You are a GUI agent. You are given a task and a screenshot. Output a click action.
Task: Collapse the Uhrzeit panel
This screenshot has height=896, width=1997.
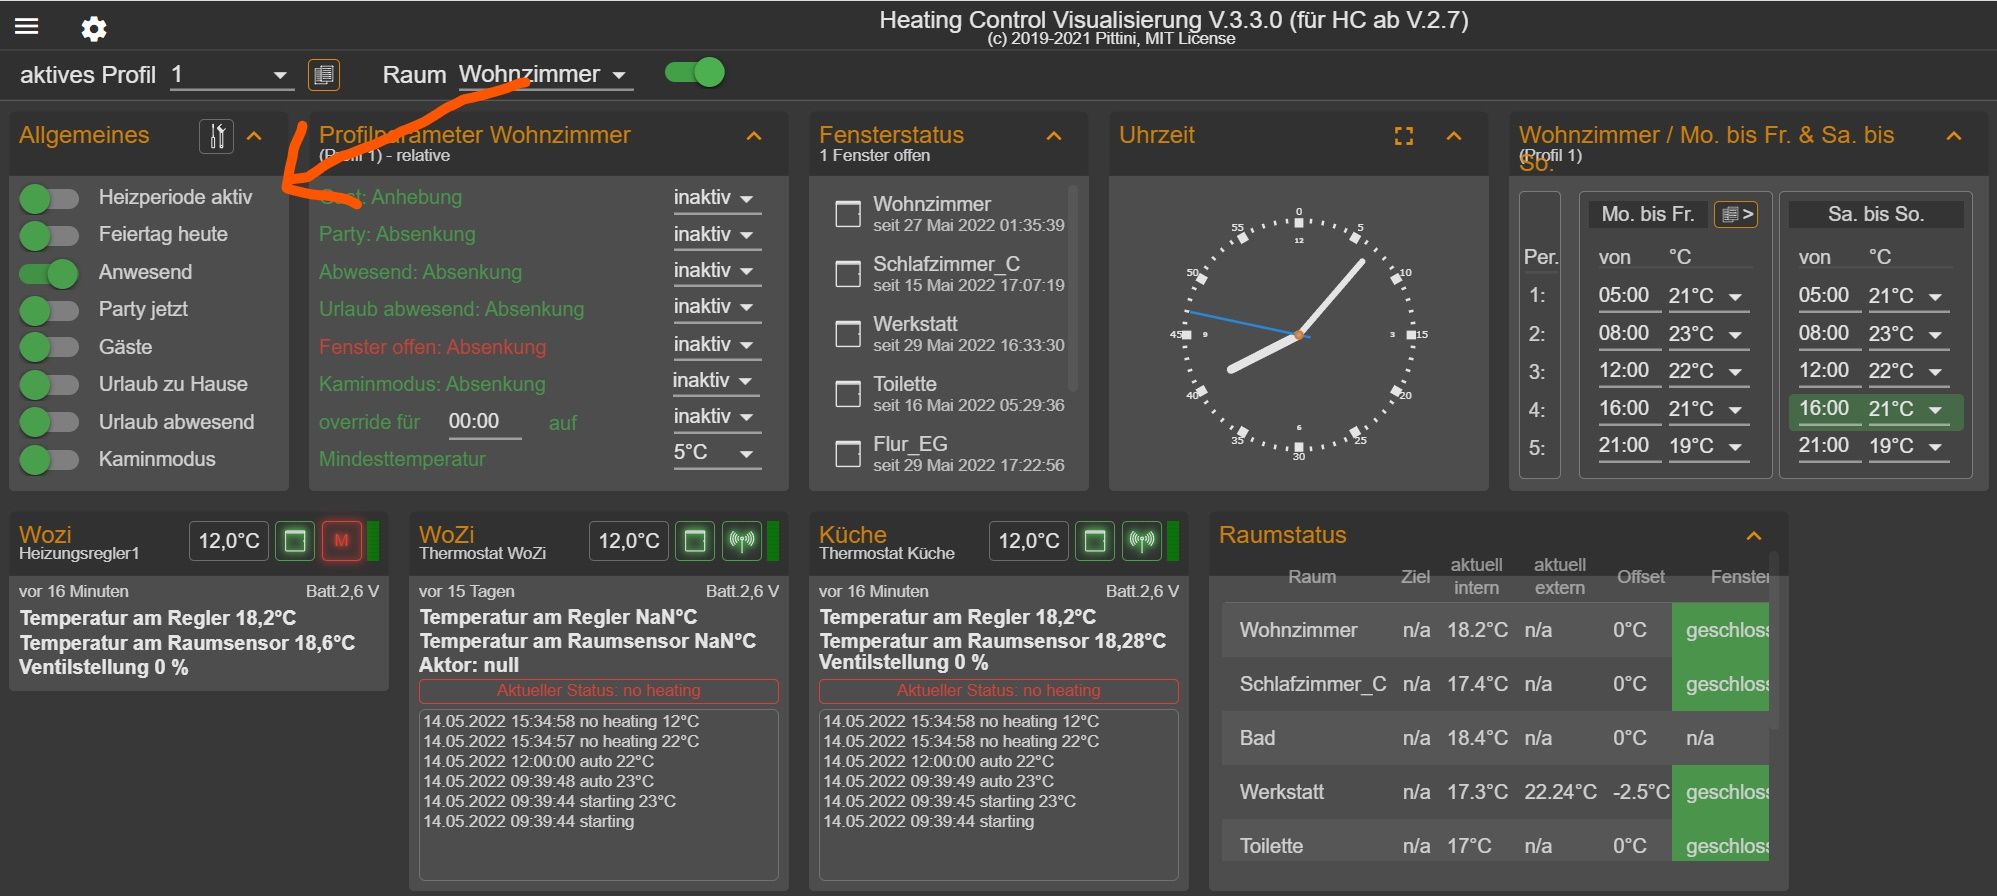pyautogui.click(x=1454, y=136)
